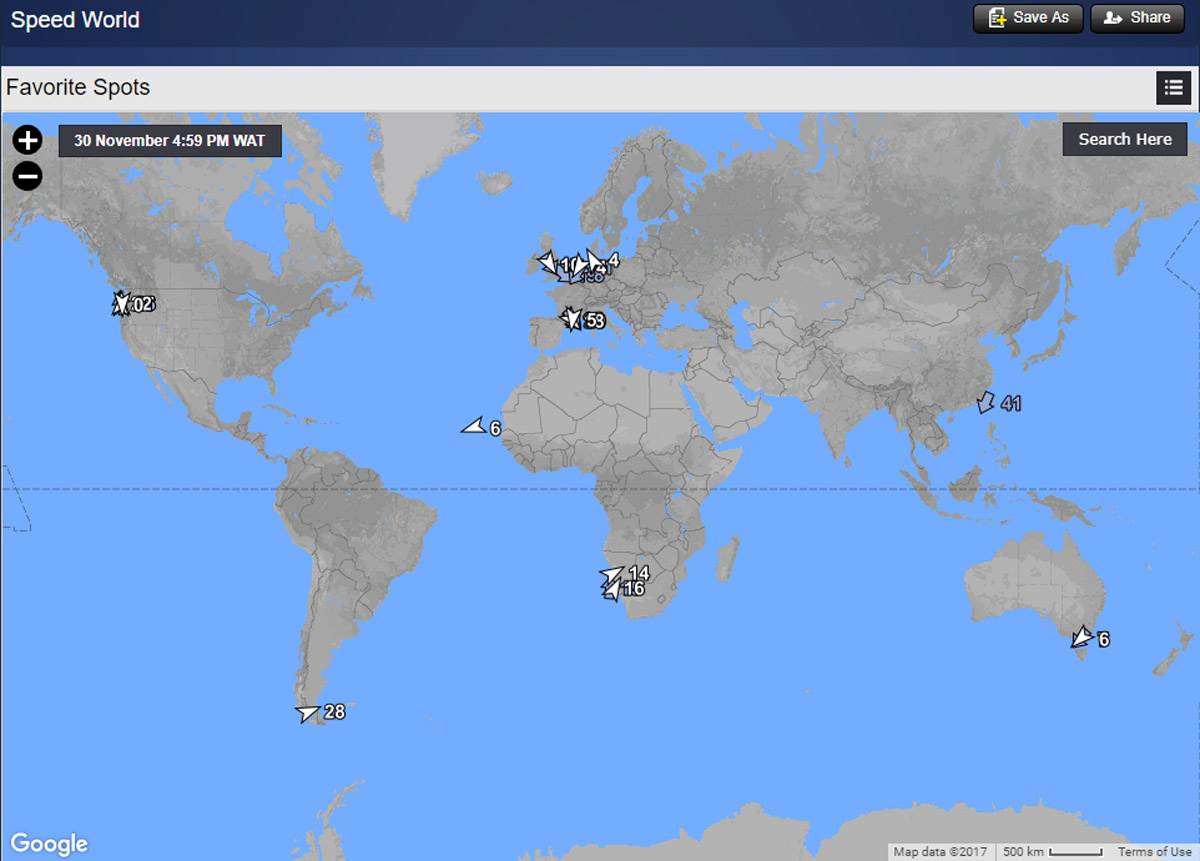Viewport: 1200px width, 861px height.
Task: Click the wind marker labeled 53 near Spain
Action: [x=572, y=319]
